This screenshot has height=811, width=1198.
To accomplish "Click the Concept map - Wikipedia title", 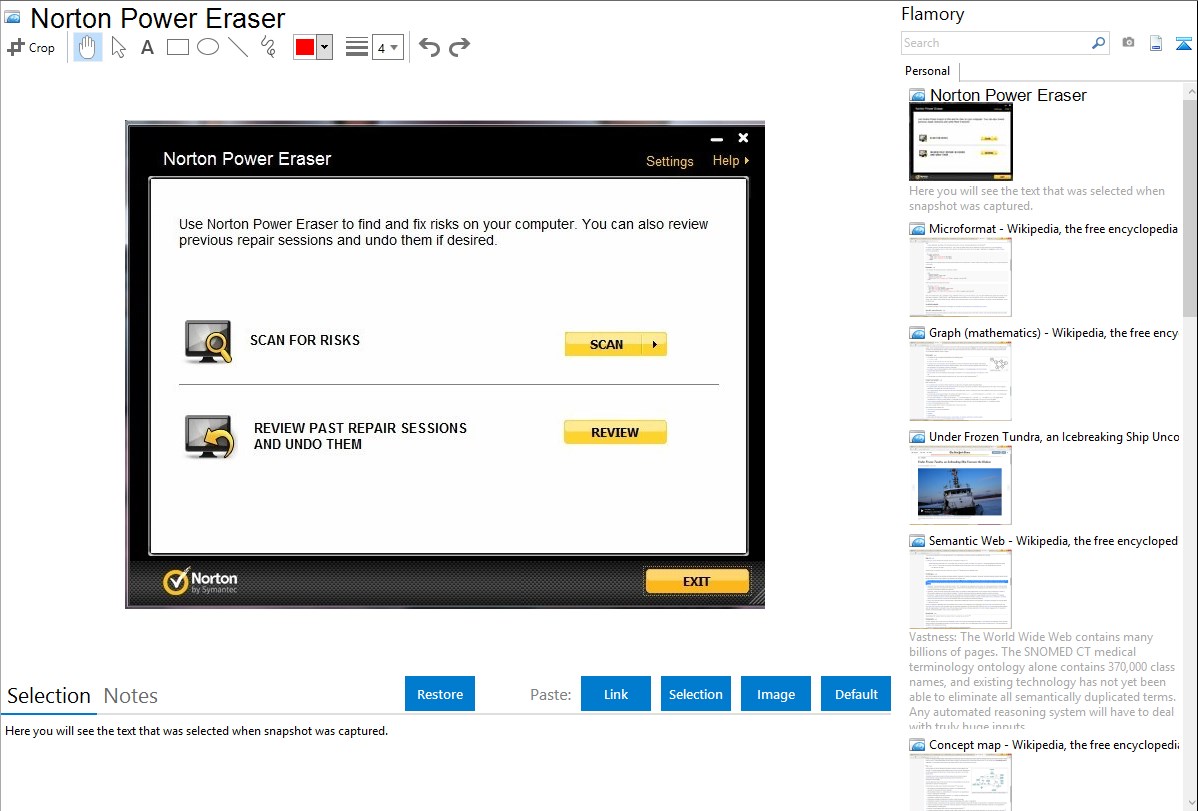I will (x=1054, y=744).
